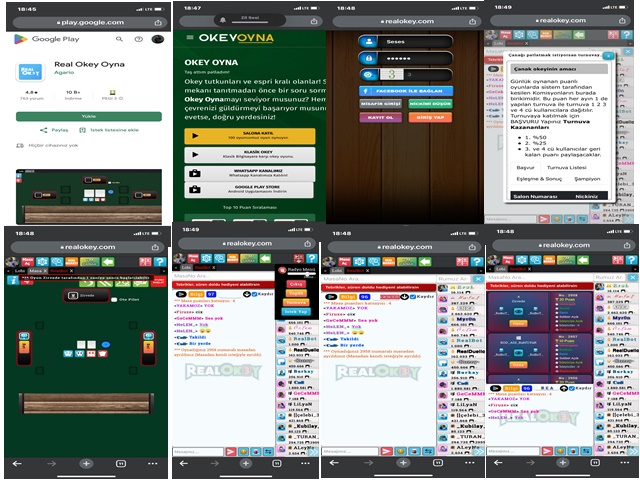Tap the green NİCKİNİ DÜŞÜR button
This screenshot has width=640, height=480.
point(430,104)
